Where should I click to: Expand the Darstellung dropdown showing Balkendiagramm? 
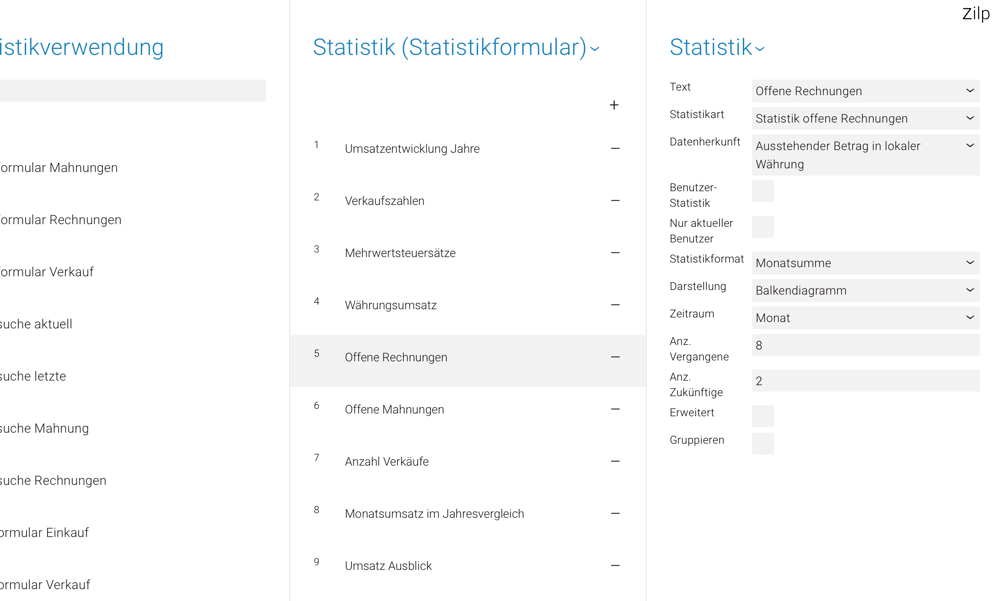click(865, 290)
